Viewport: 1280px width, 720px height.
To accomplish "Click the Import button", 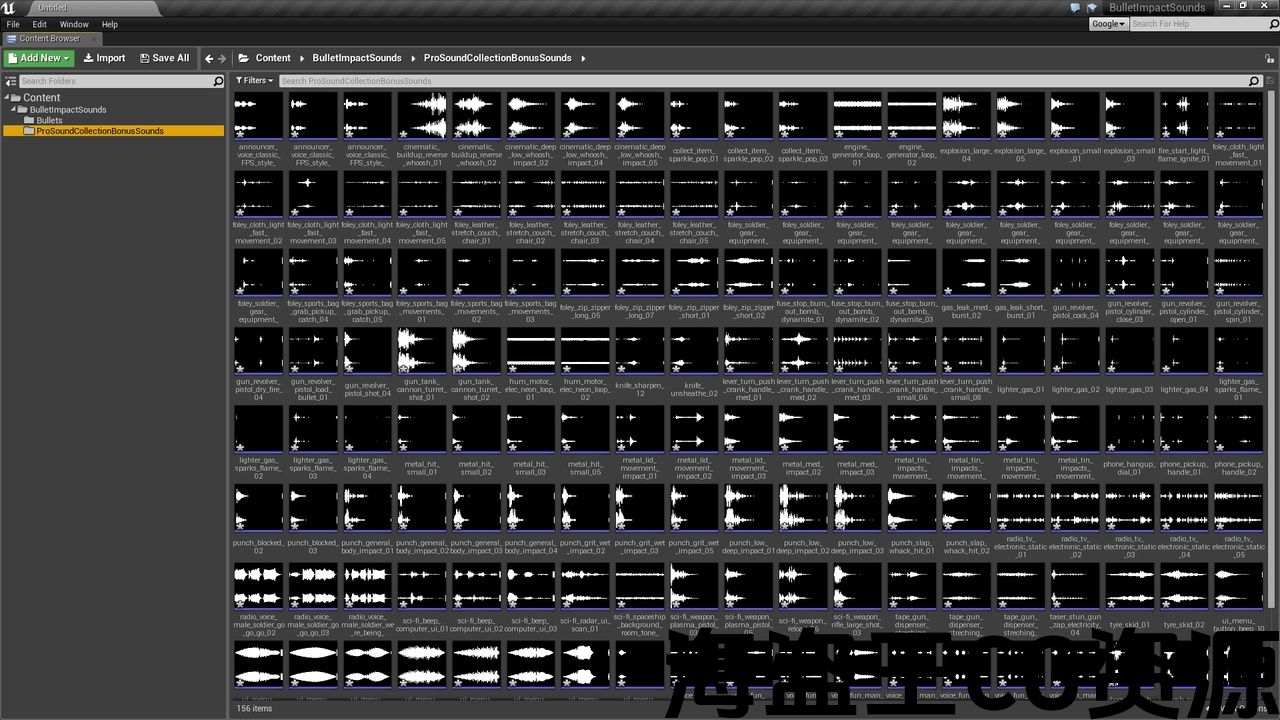I will [104, 58].
